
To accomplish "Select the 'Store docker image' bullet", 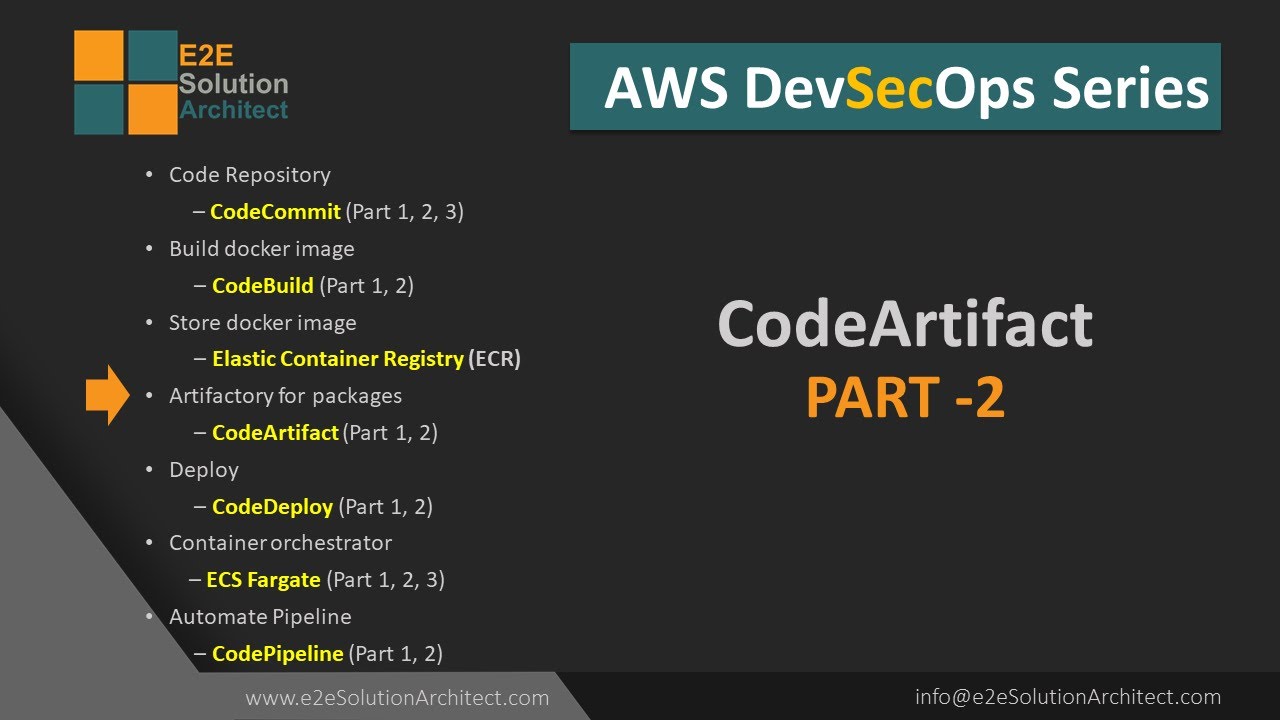I will coord(263,323).
